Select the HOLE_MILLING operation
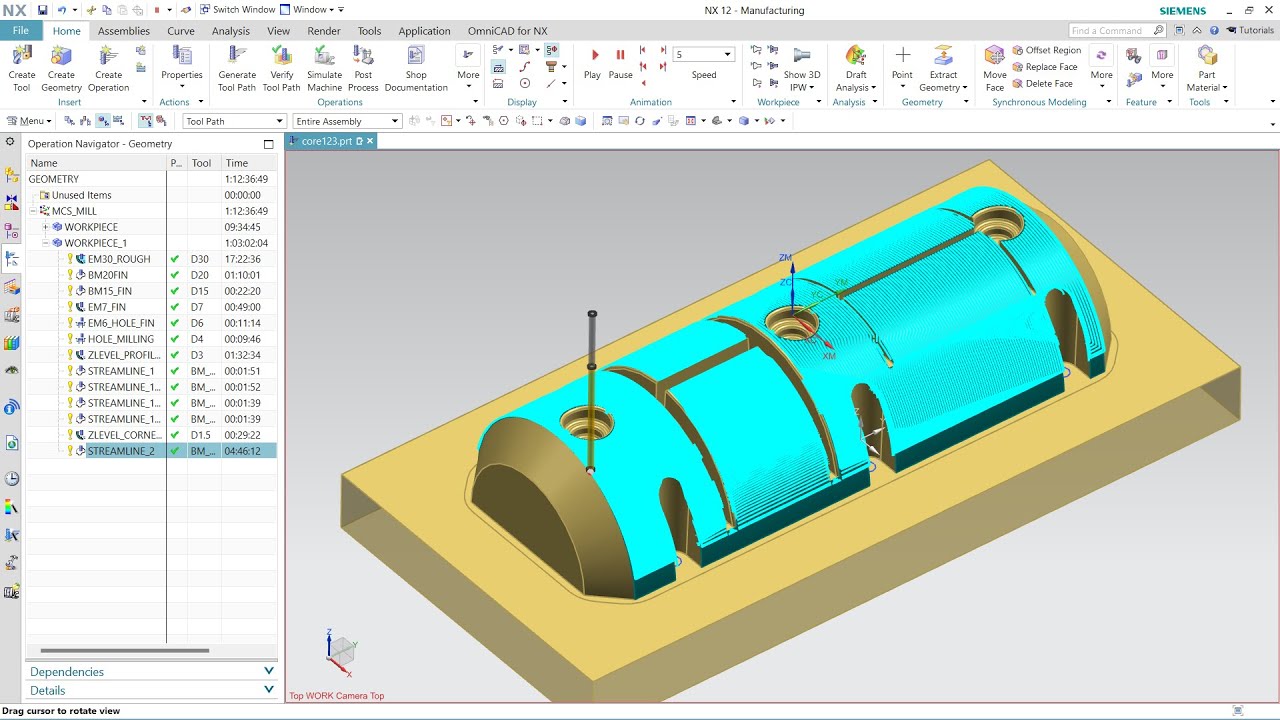The height and width of the screenshot is (720, 1280). click(x=121, y=339)
